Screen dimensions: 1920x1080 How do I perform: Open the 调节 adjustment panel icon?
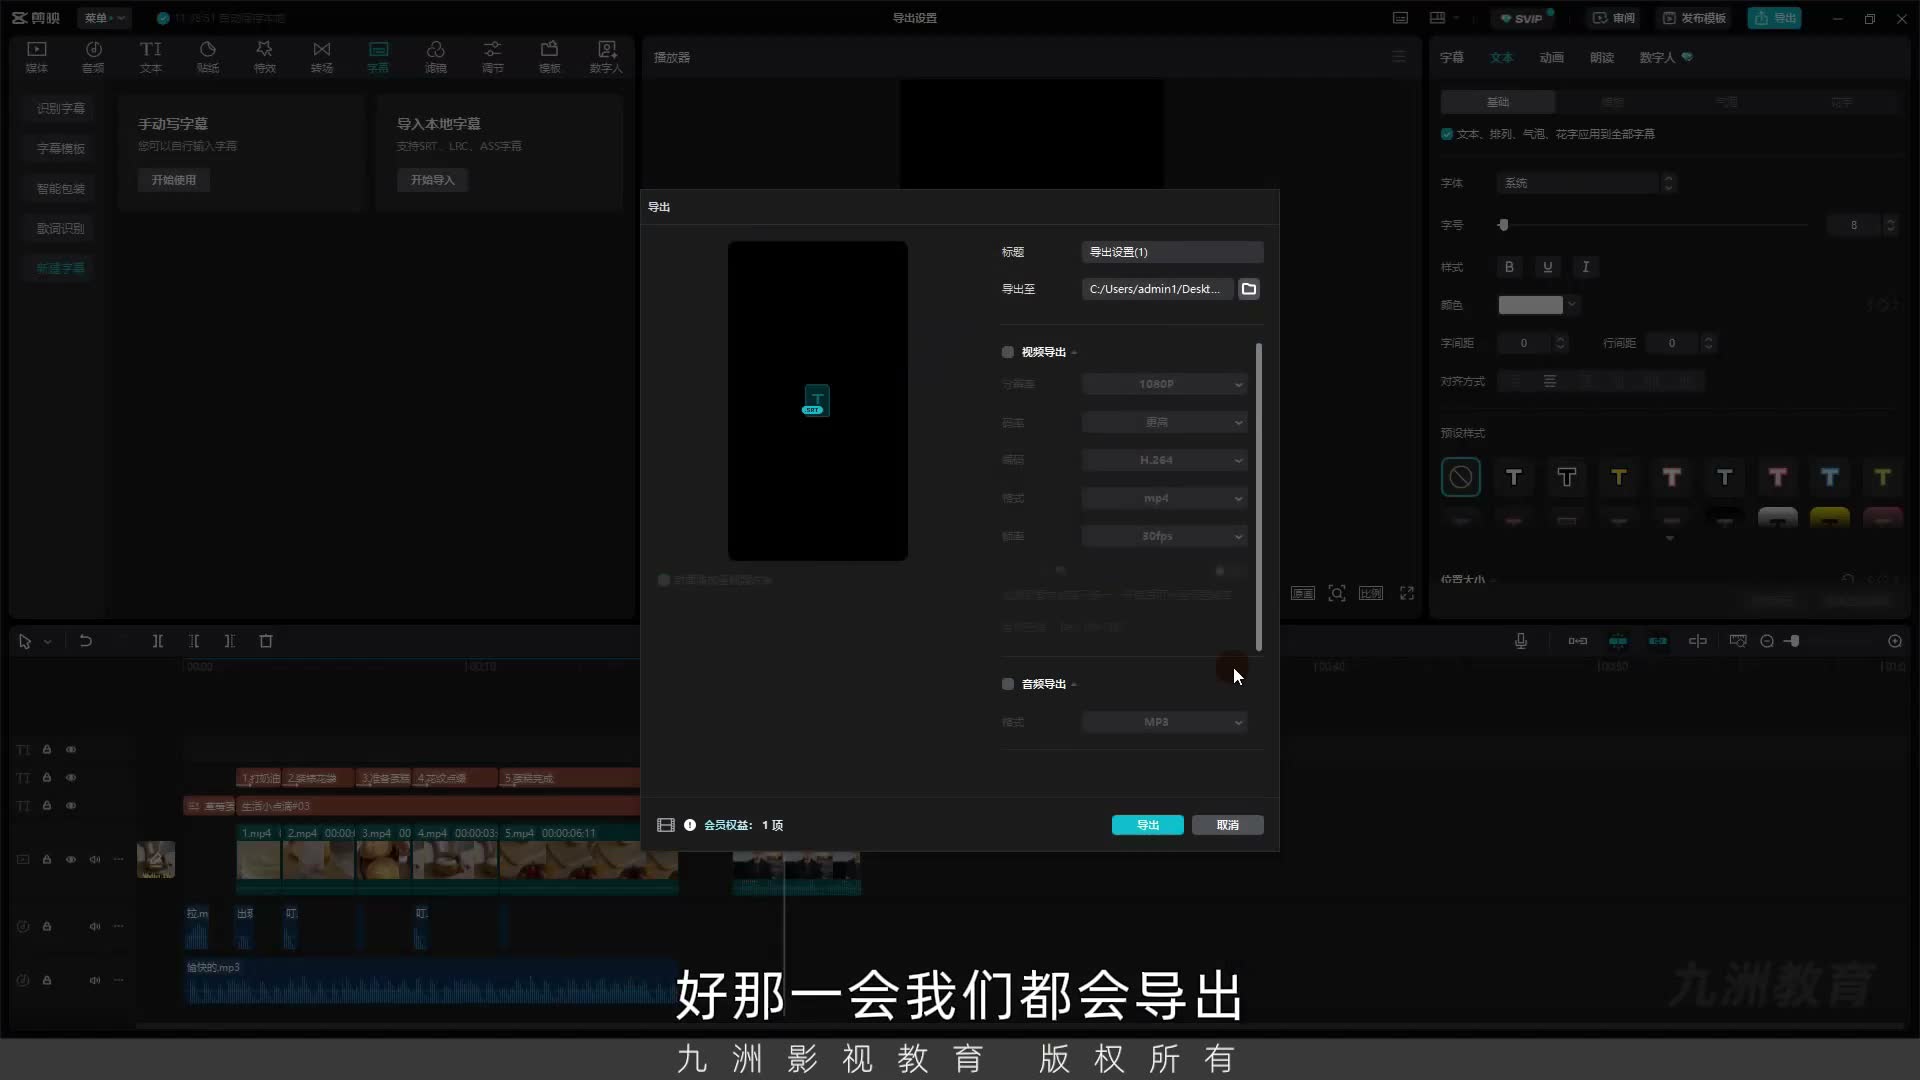pyautogui.click(x=492, y=57)
